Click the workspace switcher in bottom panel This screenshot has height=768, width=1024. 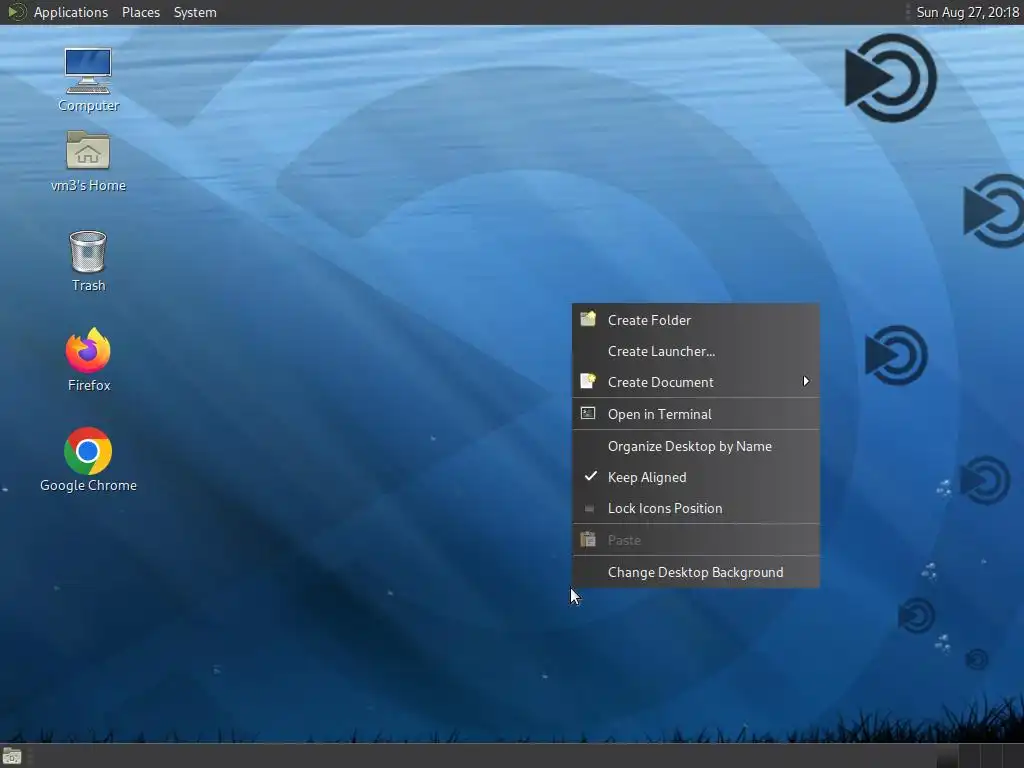(x=979, y=756)
